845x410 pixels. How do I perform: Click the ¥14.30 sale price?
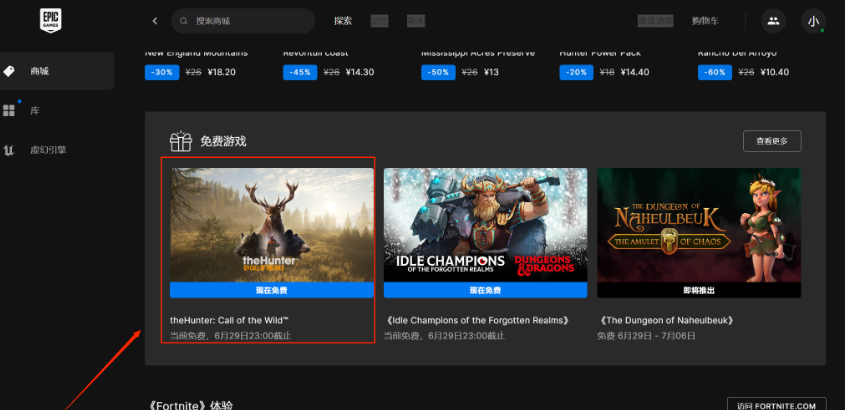(x=359, y=72)
